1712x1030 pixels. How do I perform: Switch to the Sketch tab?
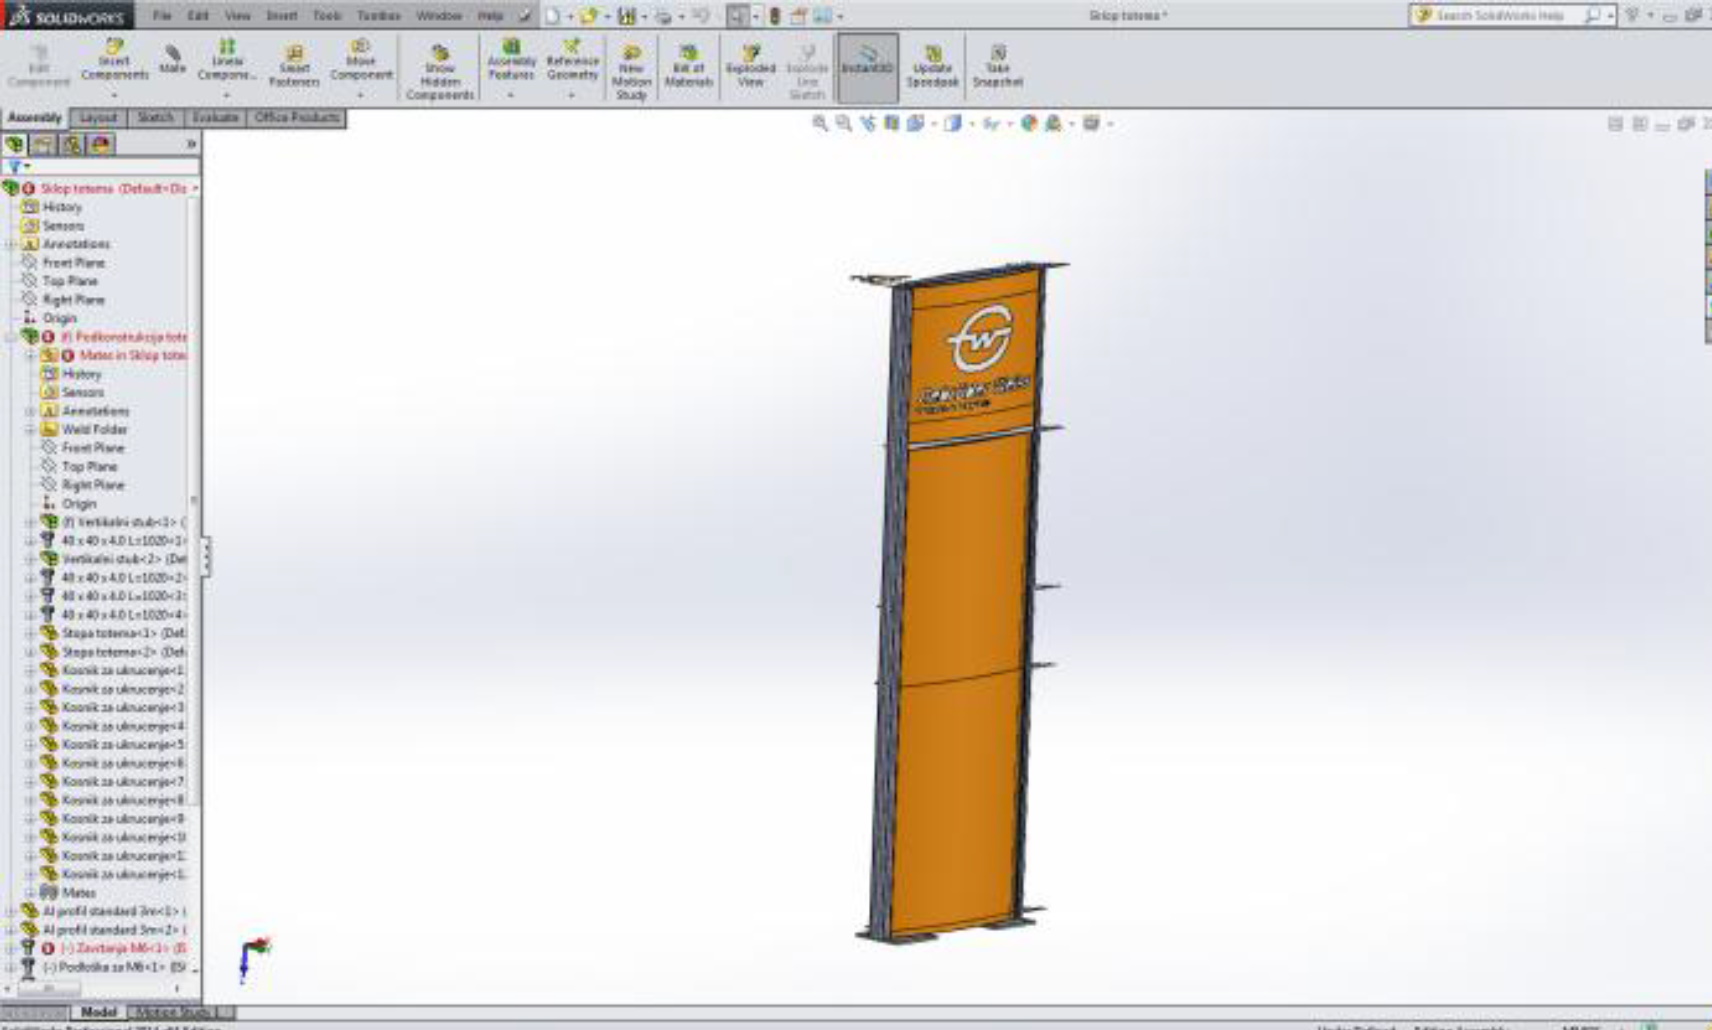(155, 118)
